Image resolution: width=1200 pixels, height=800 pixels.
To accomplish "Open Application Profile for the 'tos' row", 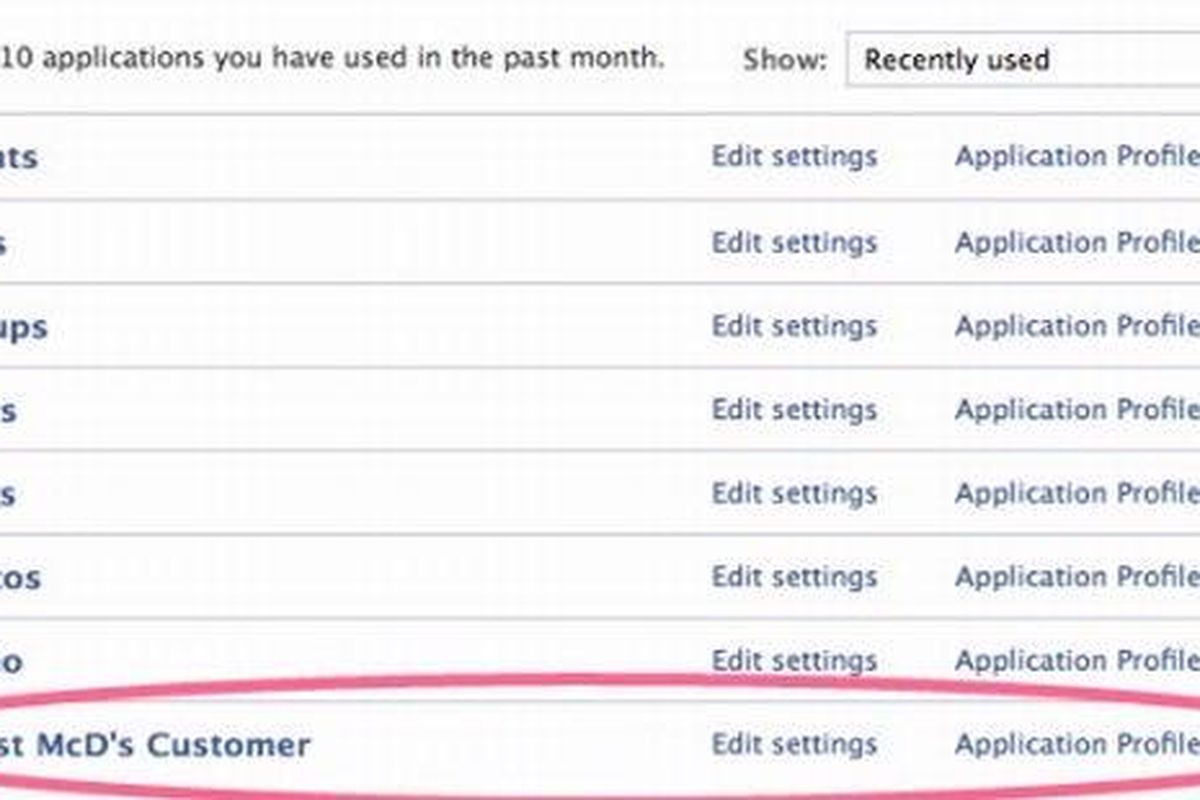I will click(x=1076, y=577).
